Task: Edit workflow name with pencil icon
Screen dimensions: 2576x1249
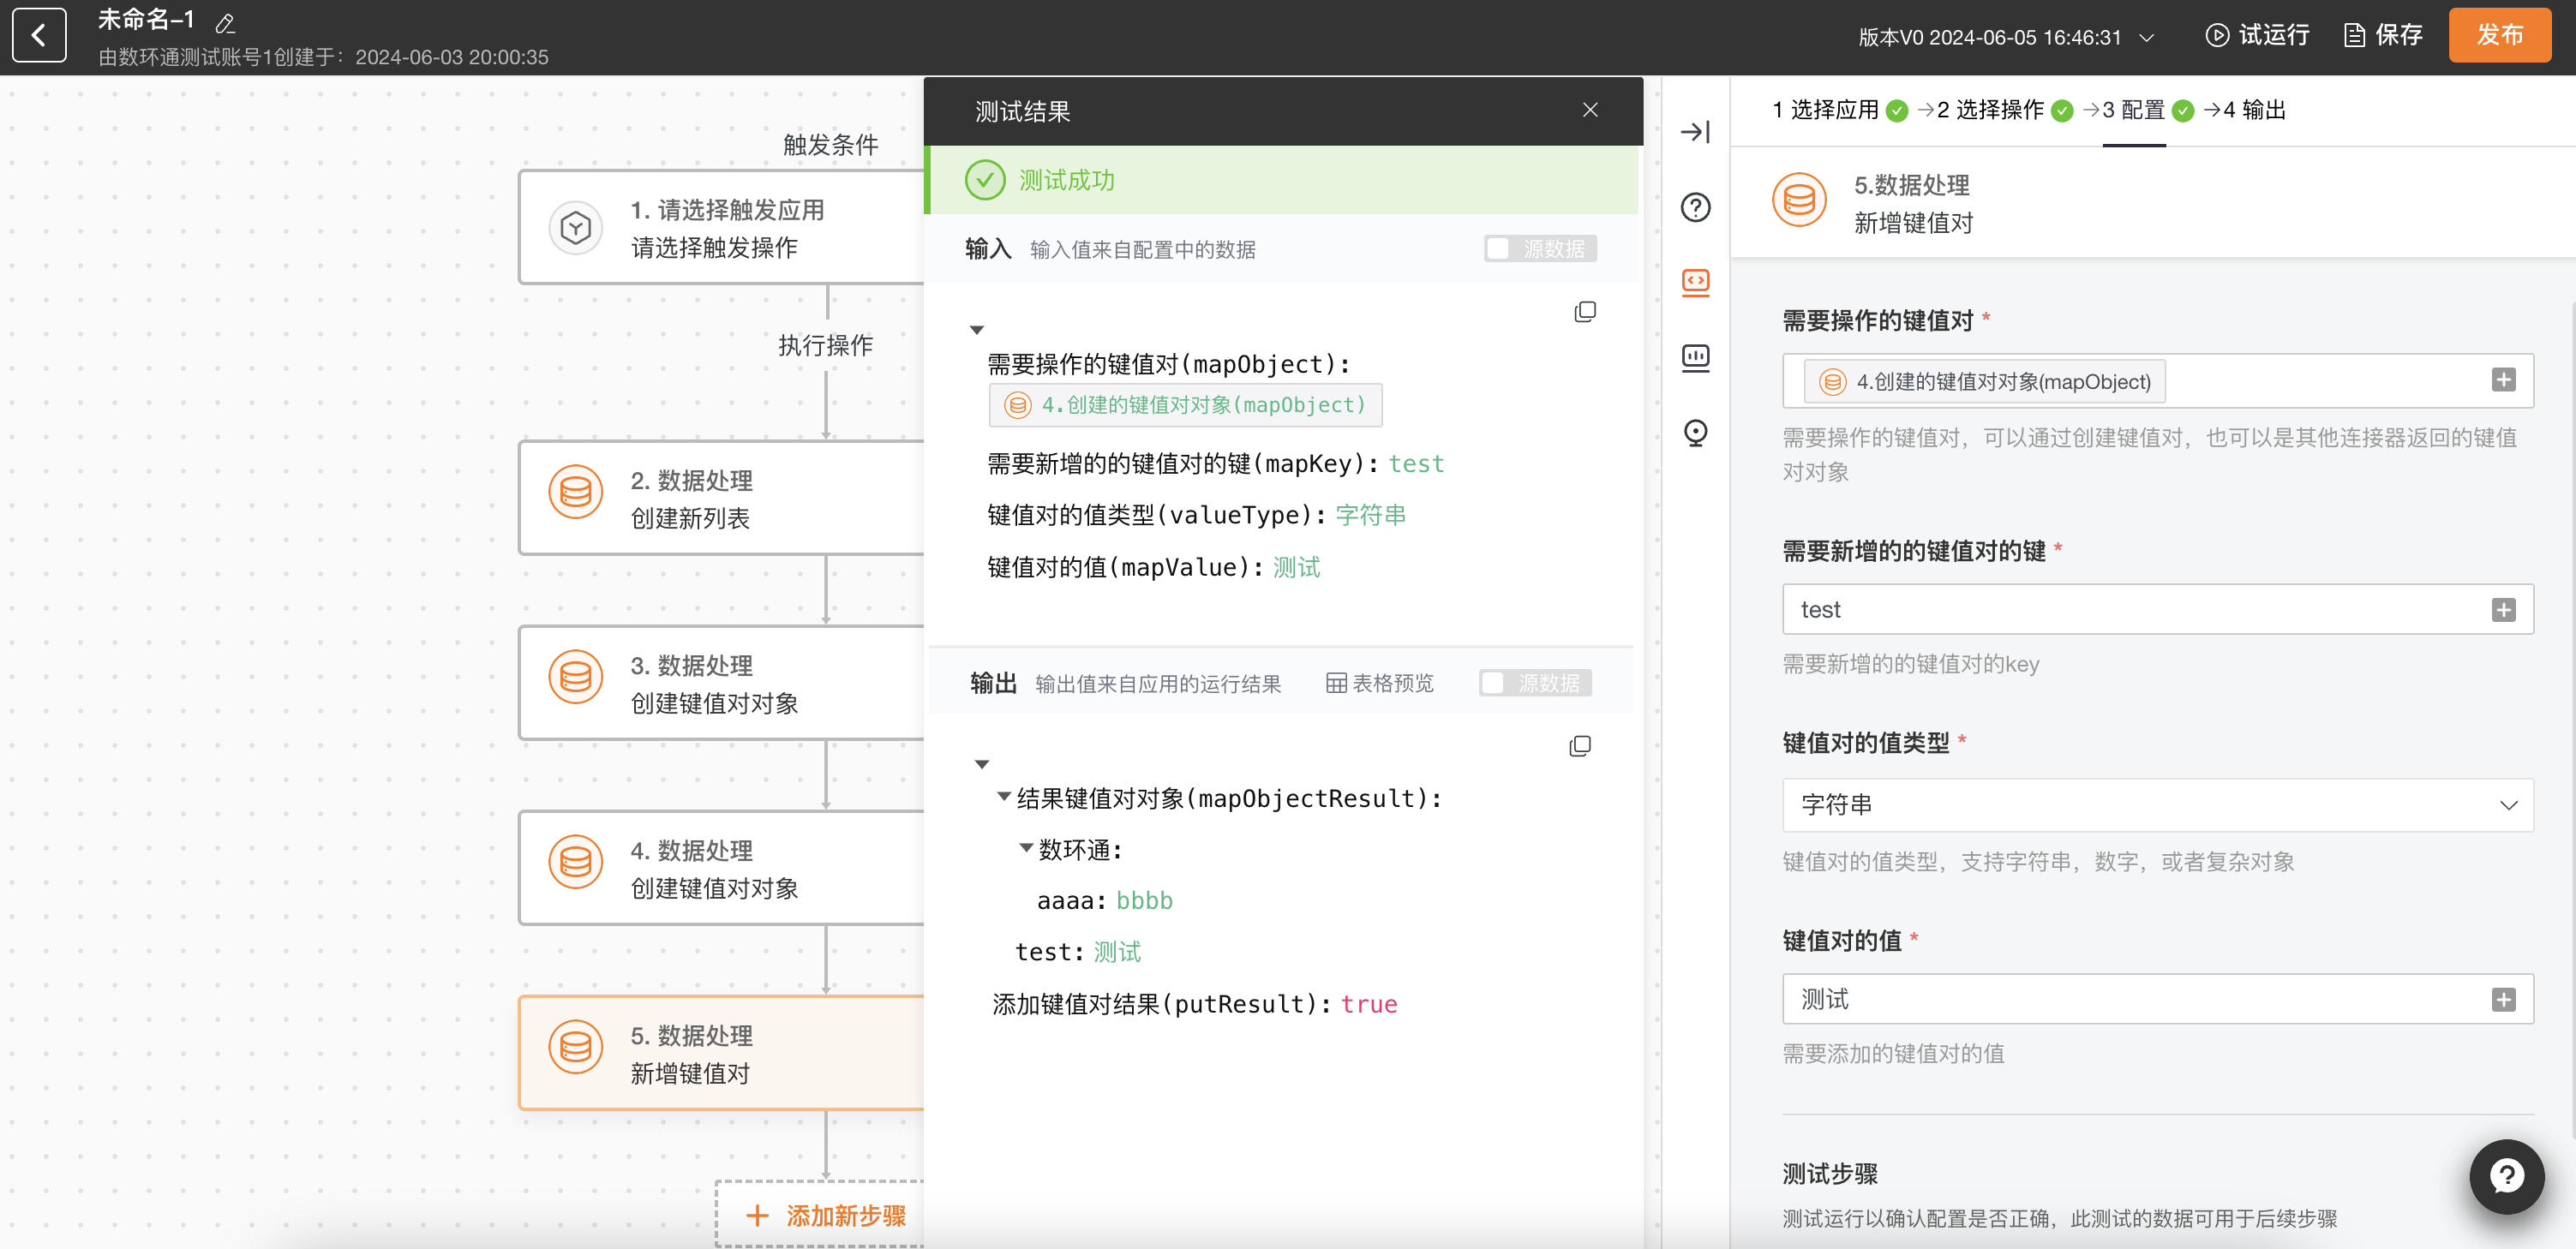Action: (x=225, y=22)
